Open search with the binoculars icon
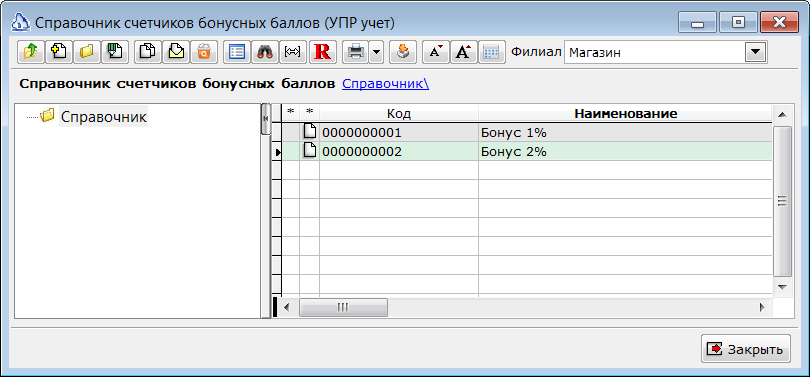 (x=265, y=52)
